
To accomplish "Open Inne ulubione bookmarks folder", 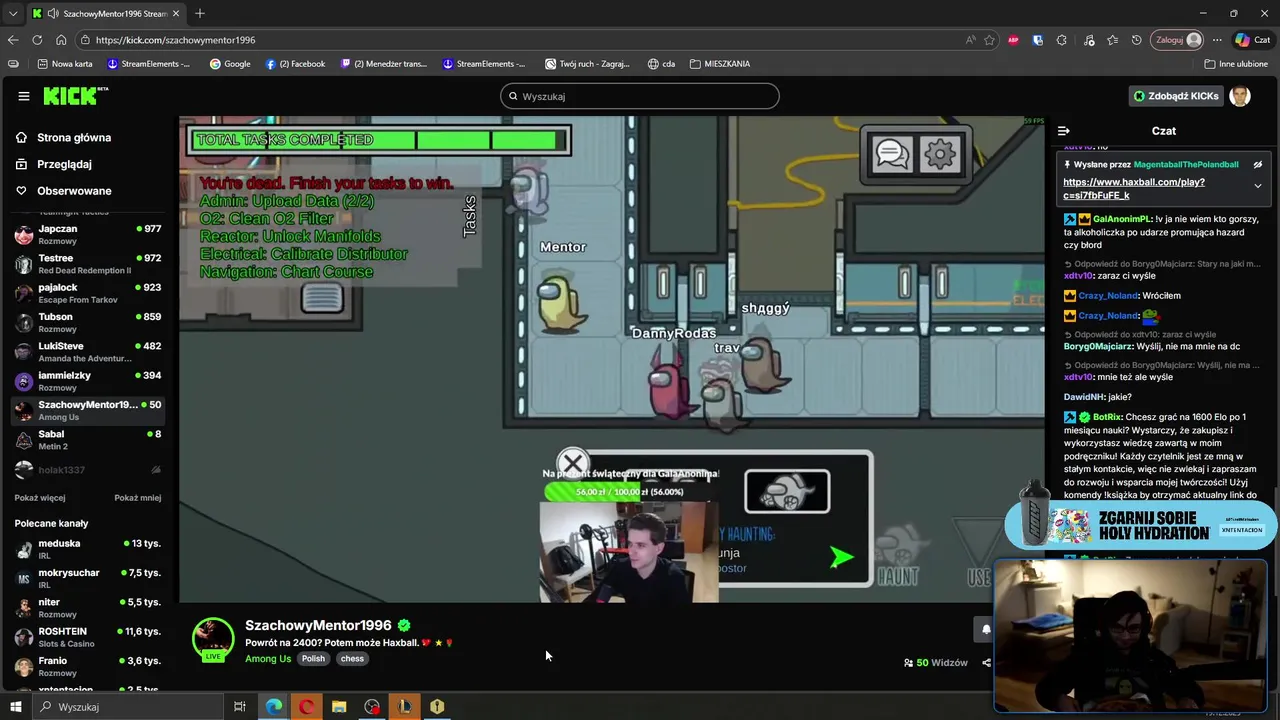I will 1236,64.
